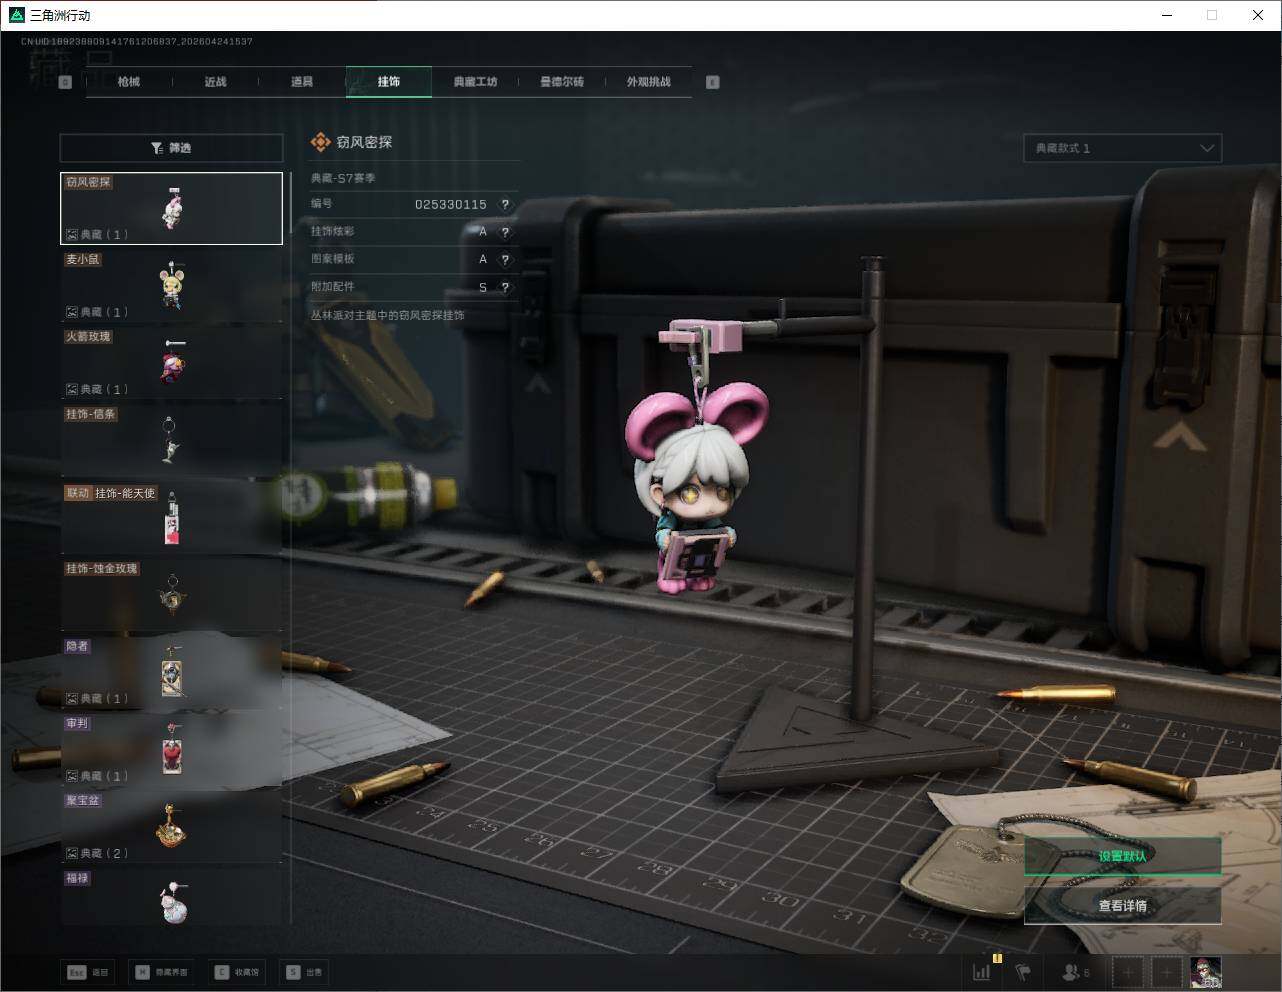Viewport: 1282px width, 992px height.
Task: Close the 三角洲行动 window
Action: [x=1258, y=15]
